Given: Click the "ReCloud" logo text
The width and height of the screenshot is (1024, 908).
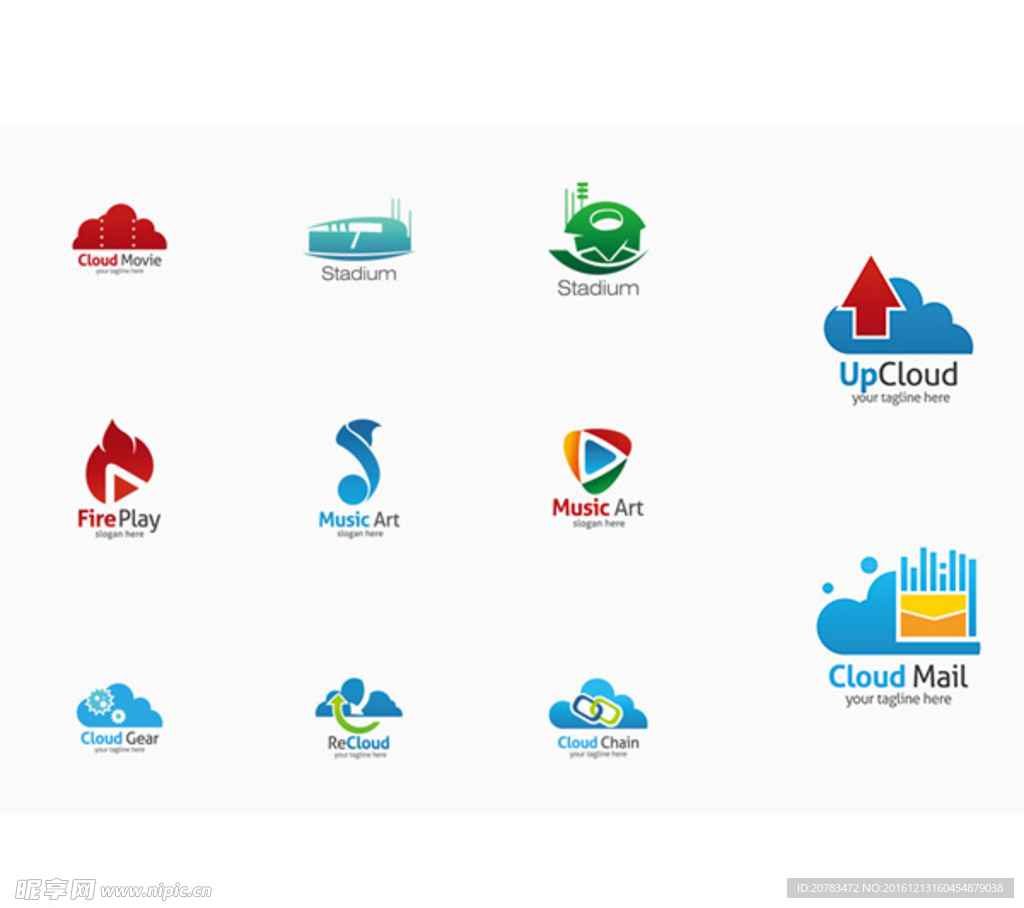Looking at the screenshot, I should [x=358, y=743].
